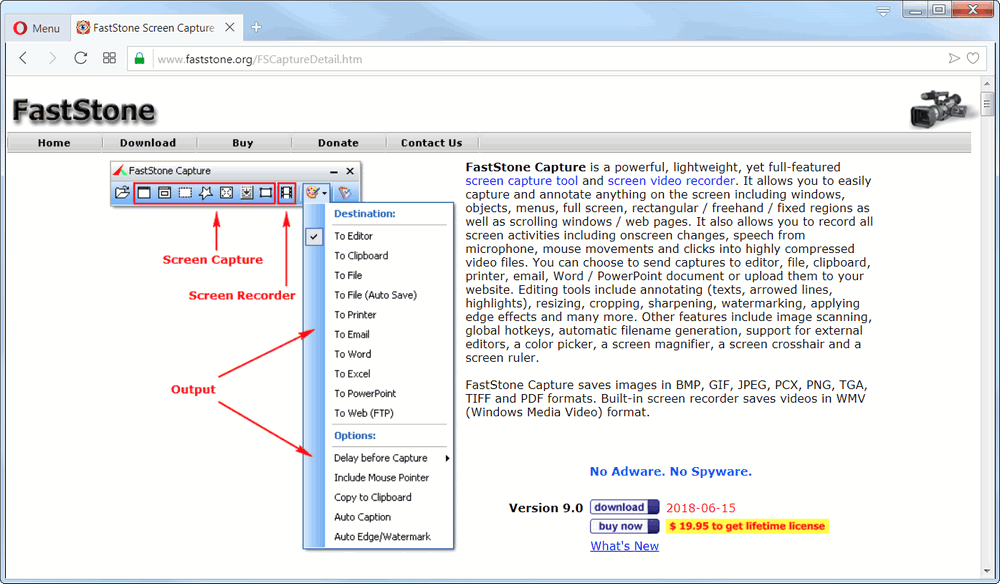Go back with browser back arrow
Image resolution: width=1000 pixels, height=584 pixels.
[24, 59]
